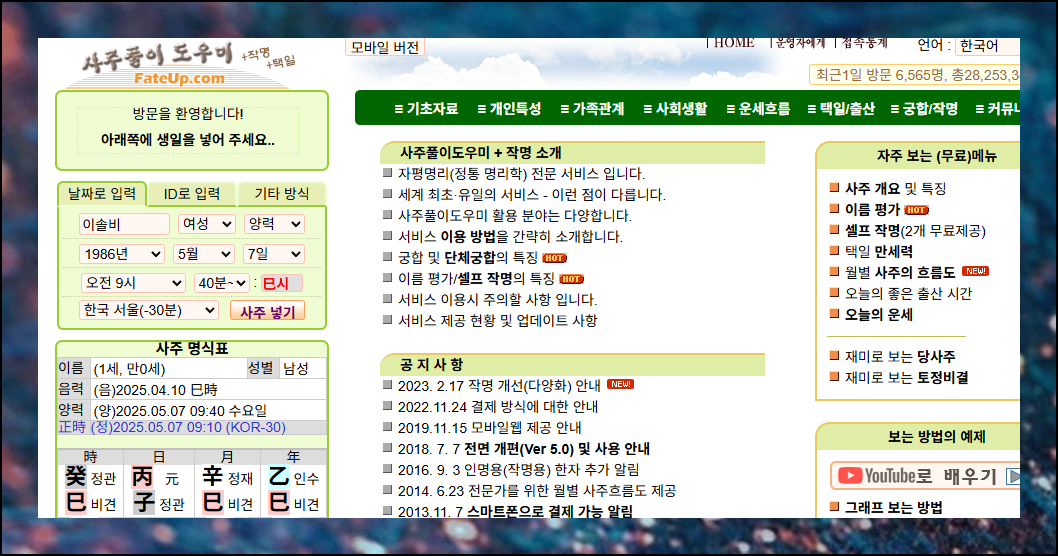Open 2014. 6.23 월별 사주흐름도 notice
Image resolution: width=1058 pixels, height=556 pixels.
point(536,491)
